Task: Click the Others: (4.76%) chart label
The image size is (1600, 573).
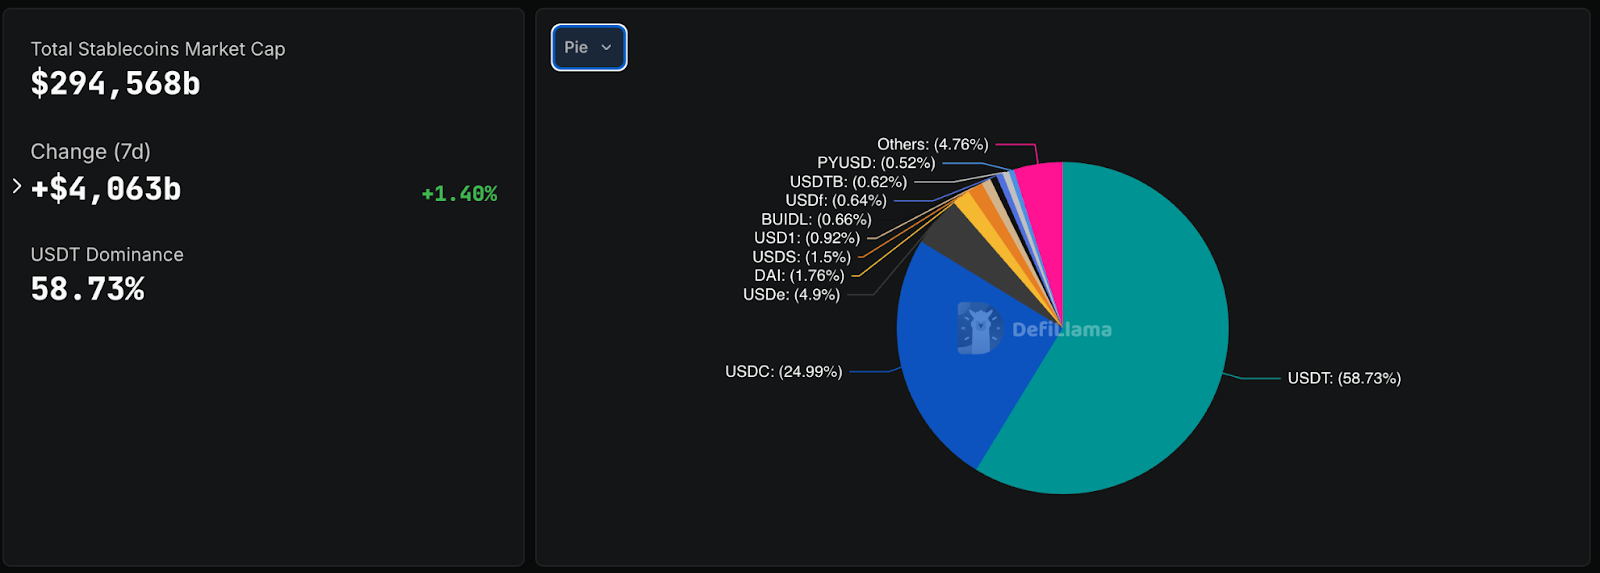Action: 932,144
